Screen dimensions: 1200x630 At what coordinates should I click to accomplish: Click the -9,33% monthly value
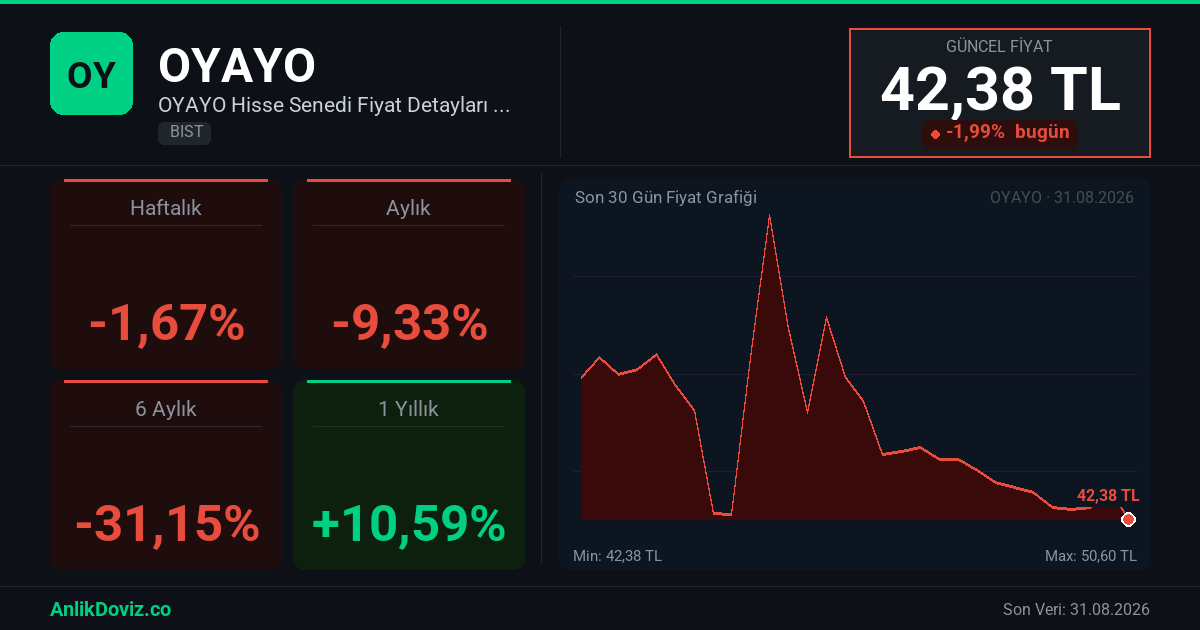[409, 323]
